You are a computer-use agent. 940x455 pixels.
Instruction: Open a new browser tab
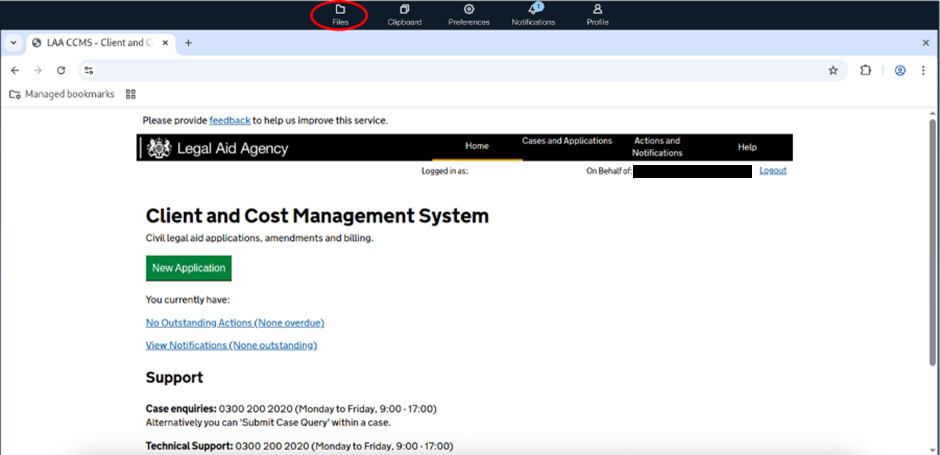coord(188,43)
